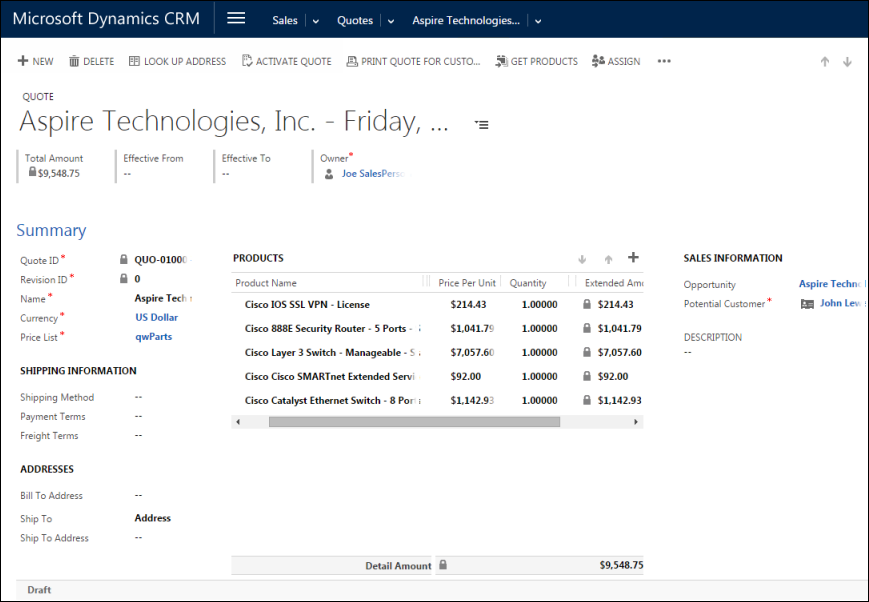
Task: Open the form selector list icon
Action: click(x=482, y=125)
